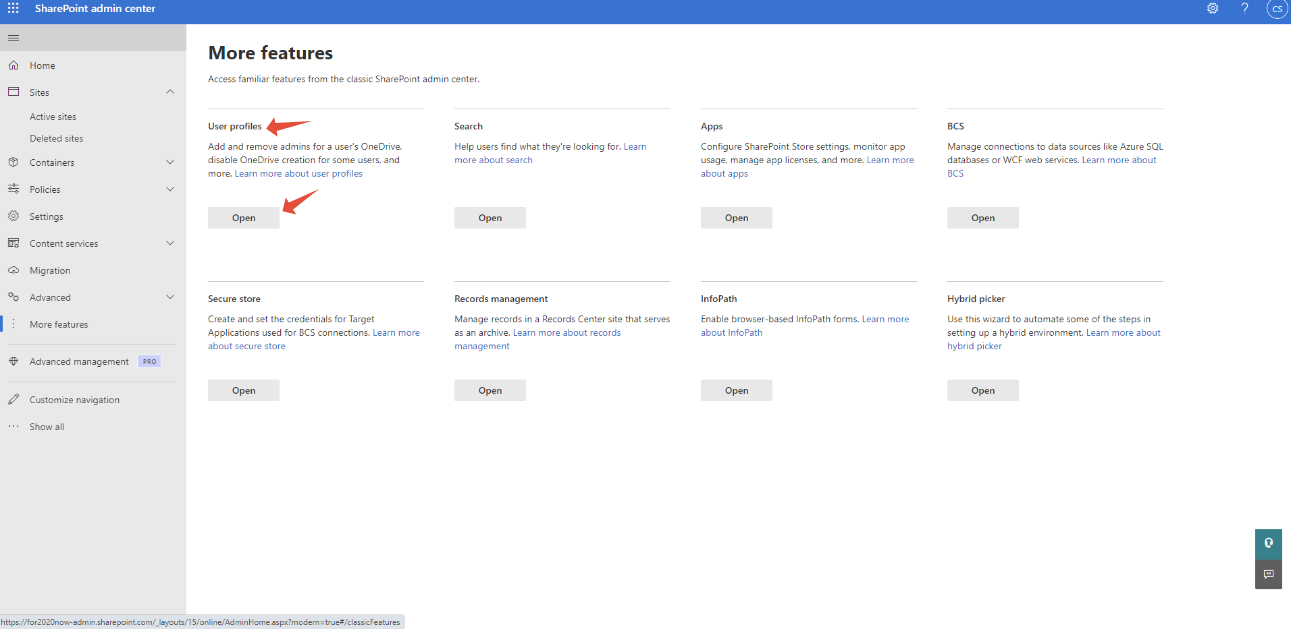Viewport: 1291px width, 629px height.
Task: Click Open under InfoPath
Action: click(x=736, y=391)
